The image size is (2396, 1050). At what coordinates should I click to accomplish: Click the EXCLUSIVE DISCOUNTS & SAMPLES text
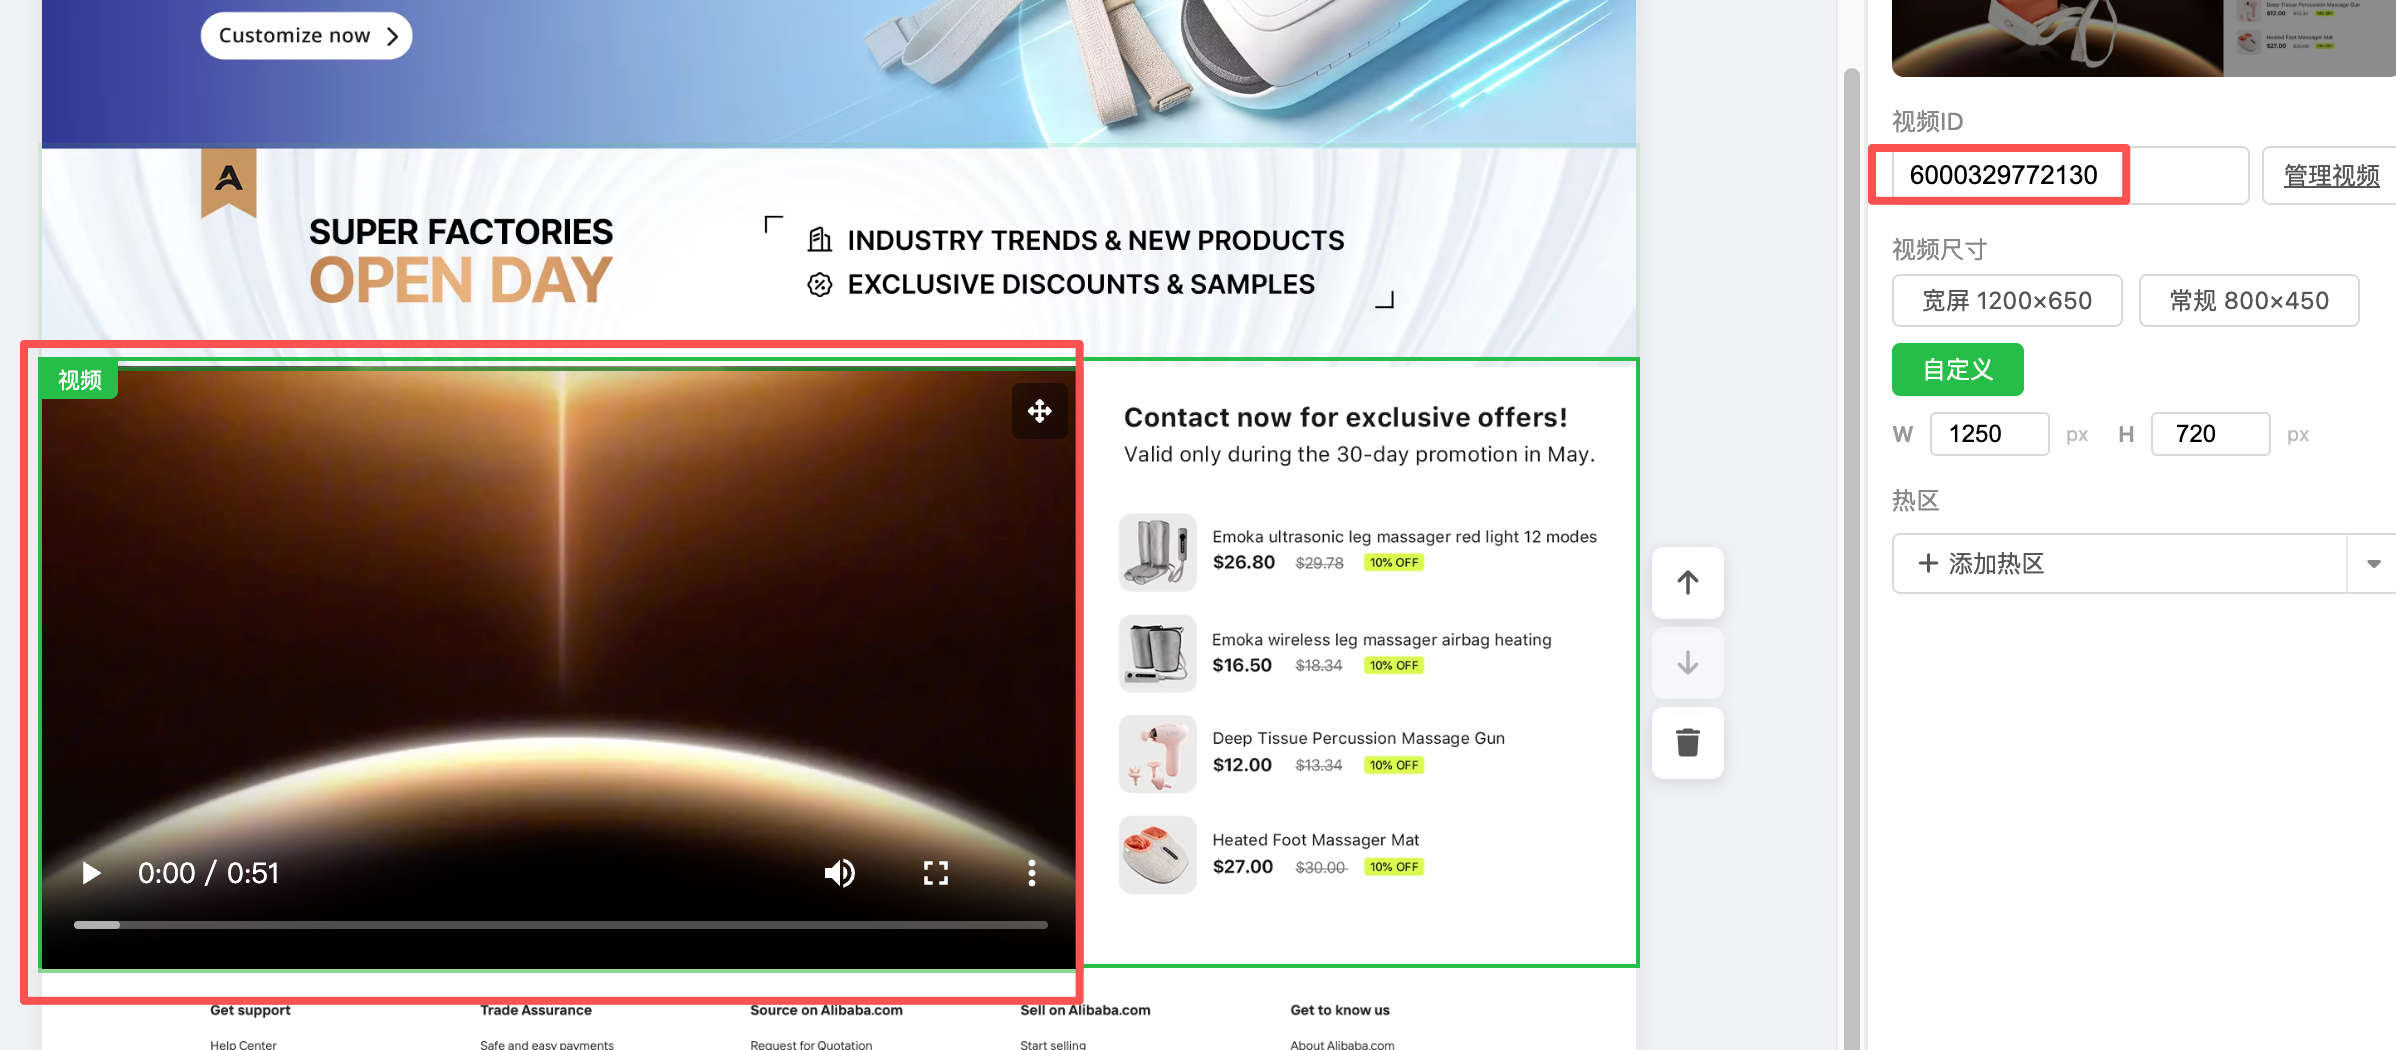point(1081,284)
